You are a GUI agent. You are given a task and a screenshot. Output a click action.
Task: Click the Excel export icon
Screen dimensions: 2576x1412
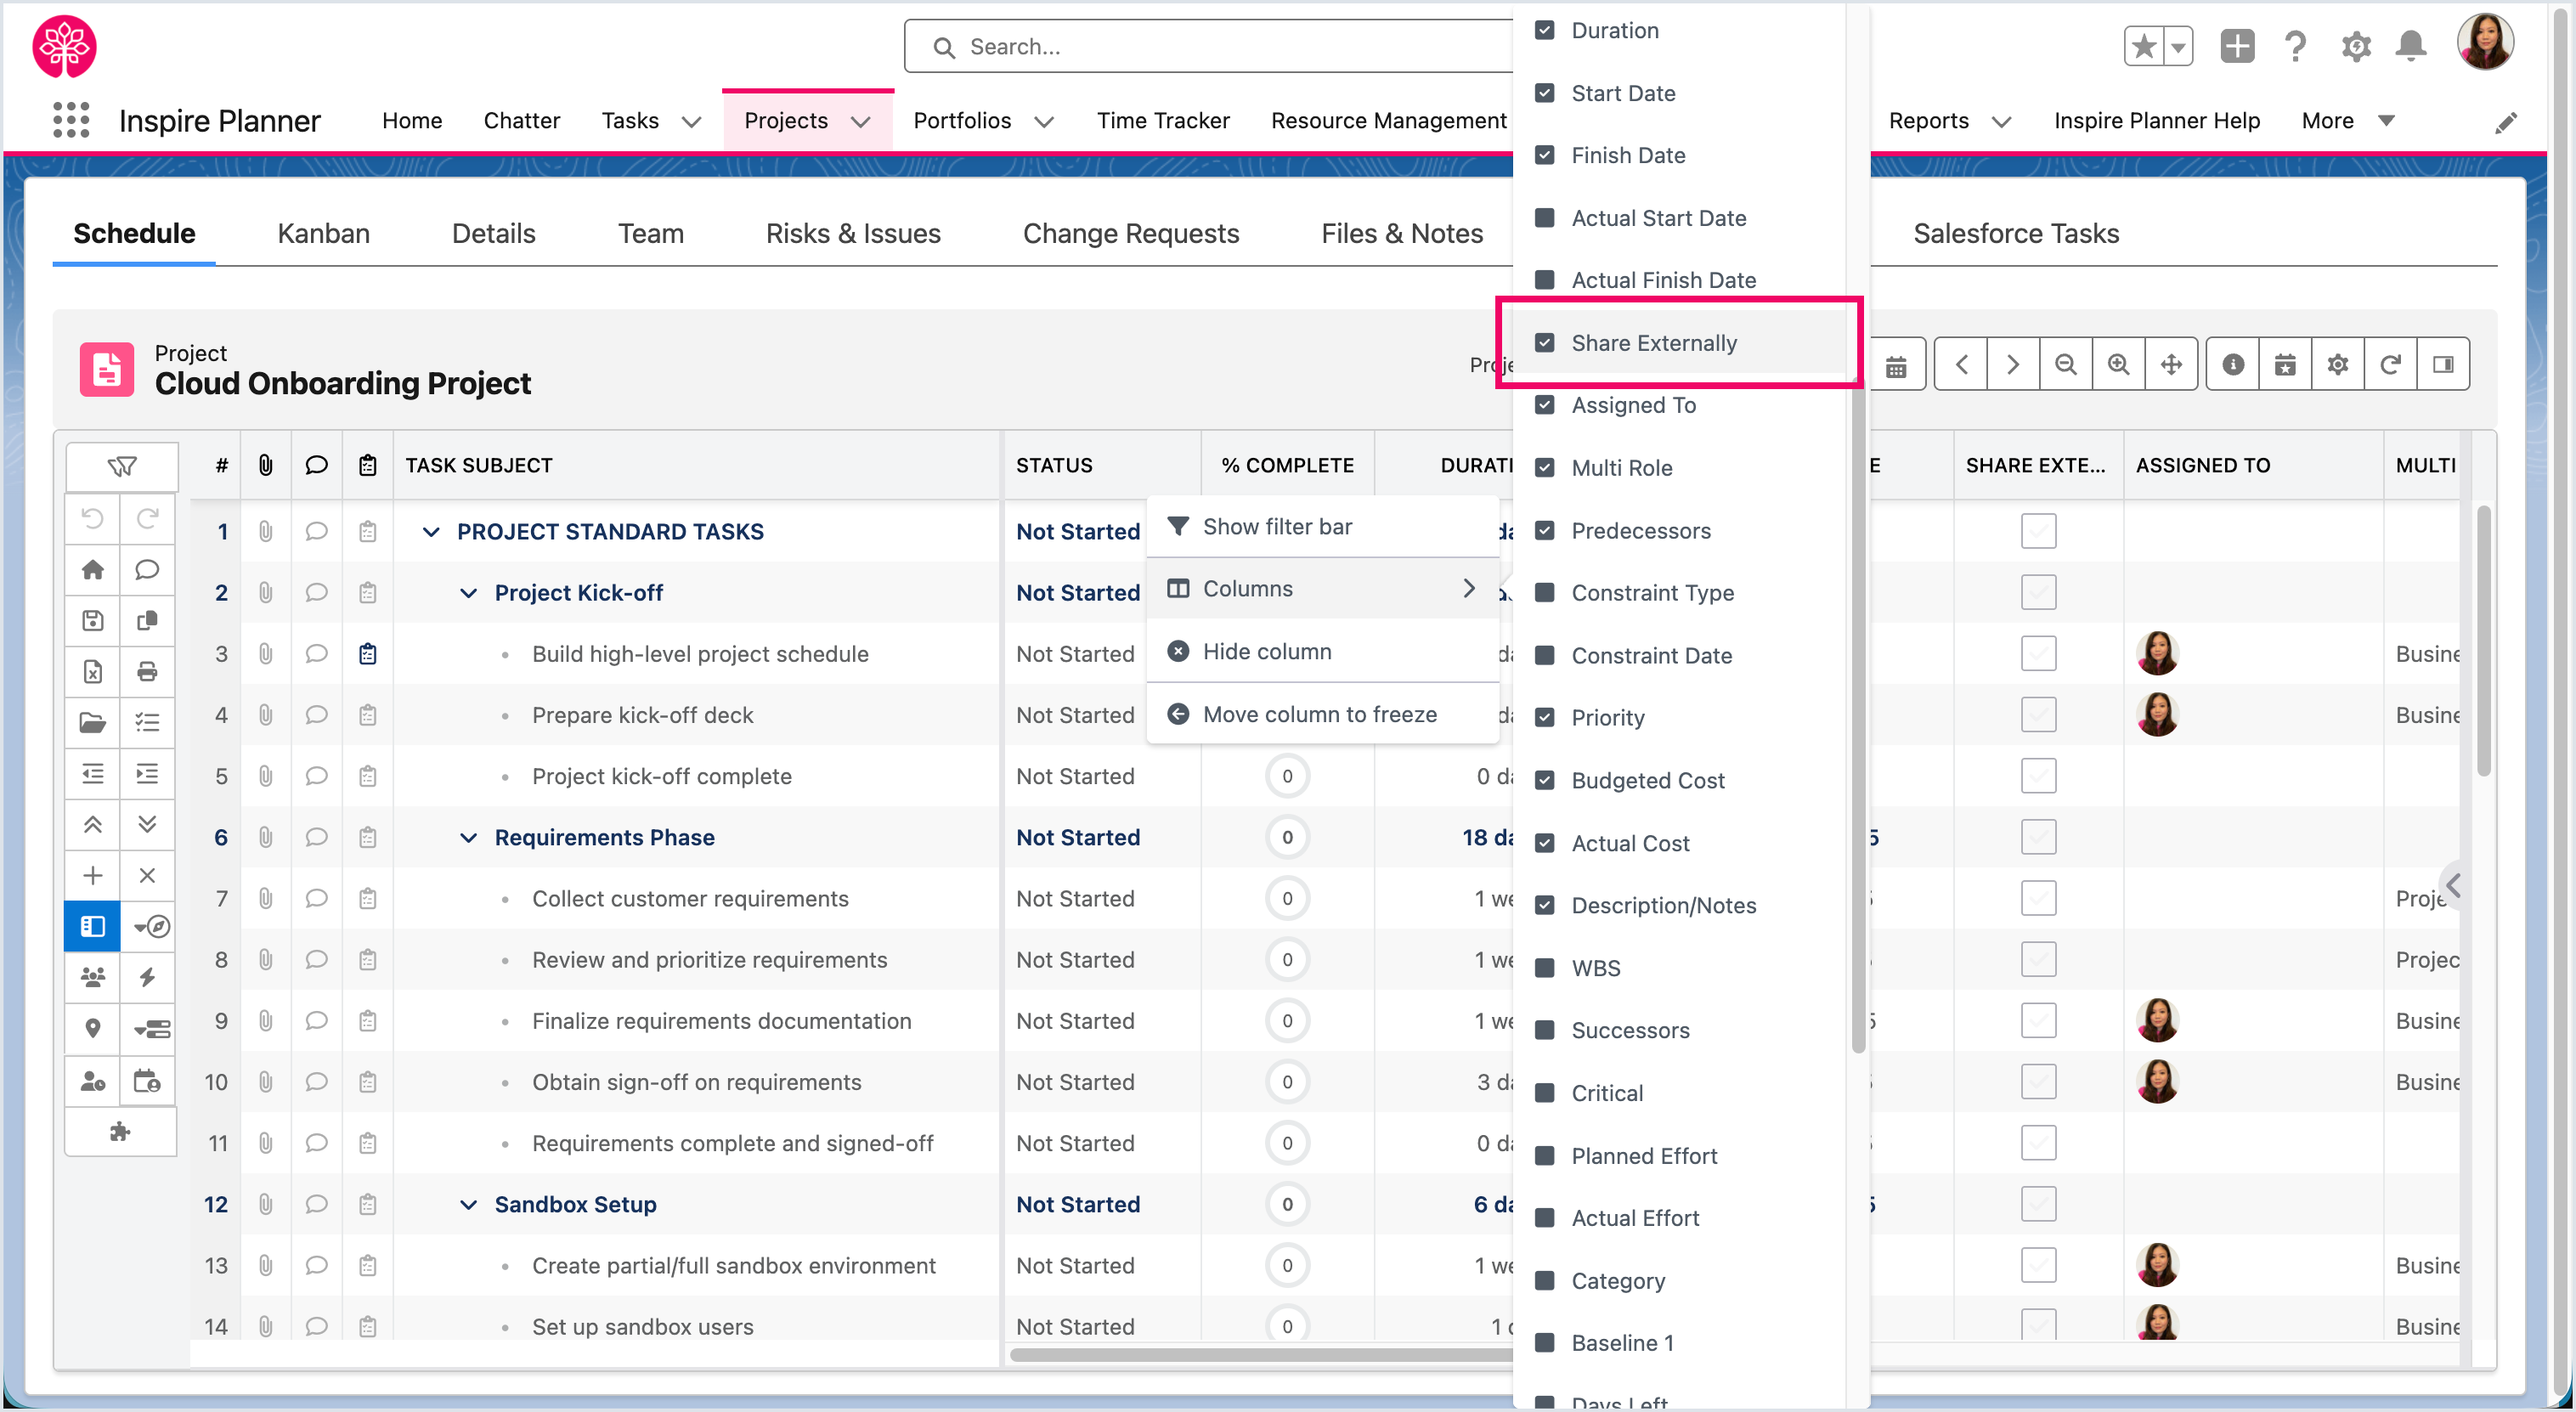(92, 671)
